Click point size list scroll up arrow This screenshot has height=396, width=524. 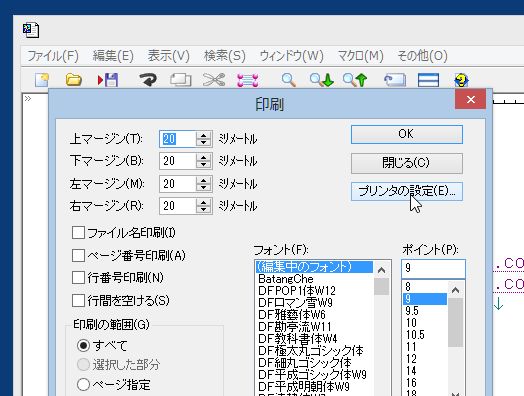pos(455,290)
